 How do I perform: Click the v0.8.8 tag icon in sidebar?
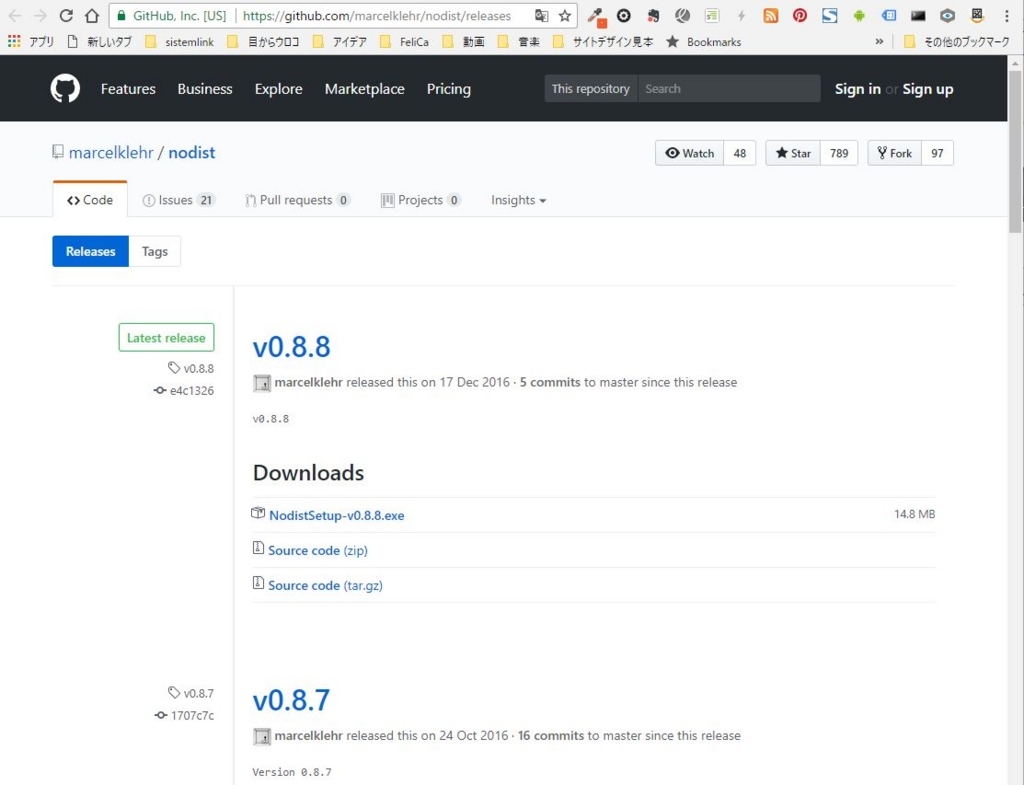[x=174, y=368]
